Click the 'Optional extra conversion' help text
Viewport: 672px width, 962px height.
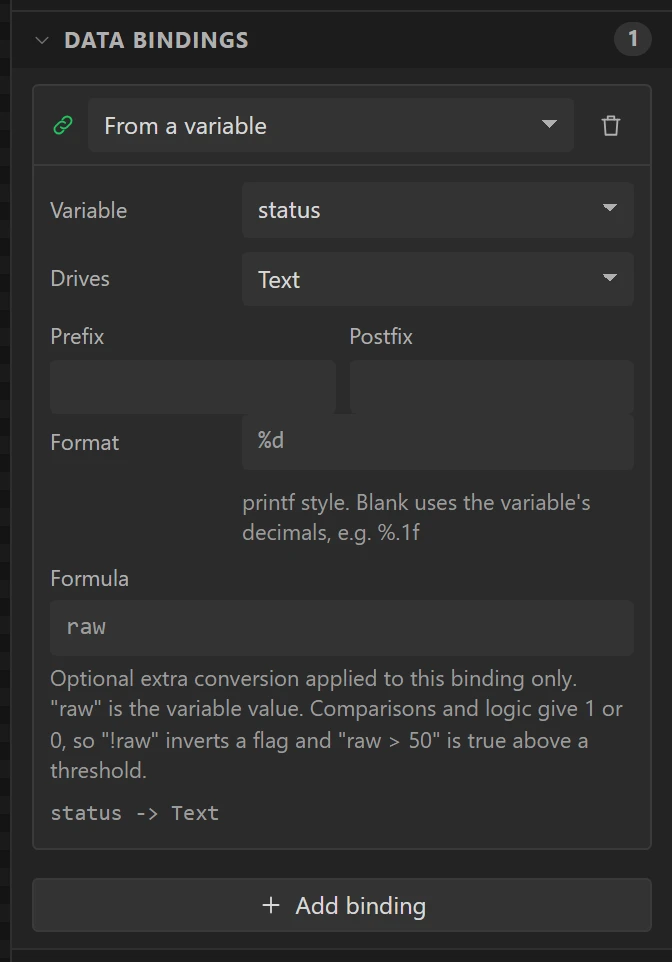336,724
